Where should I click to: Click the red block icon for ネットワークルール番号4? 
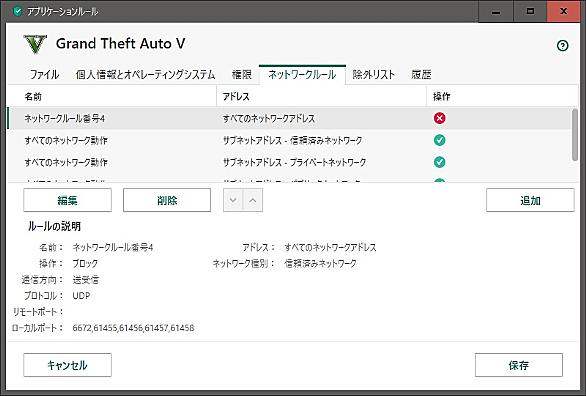pyautogui.click(x=440, y=118)
